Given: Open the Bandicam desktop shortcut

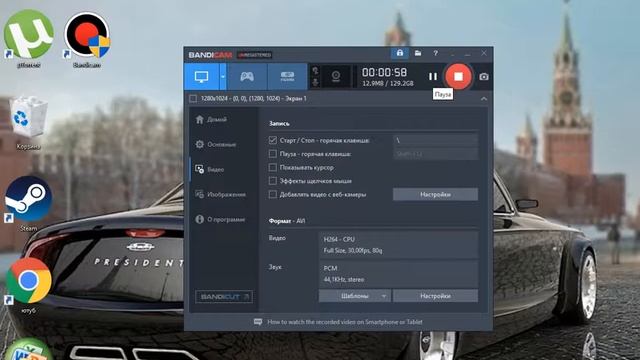Looking at the screenshot, I should (x=87, y=39).
